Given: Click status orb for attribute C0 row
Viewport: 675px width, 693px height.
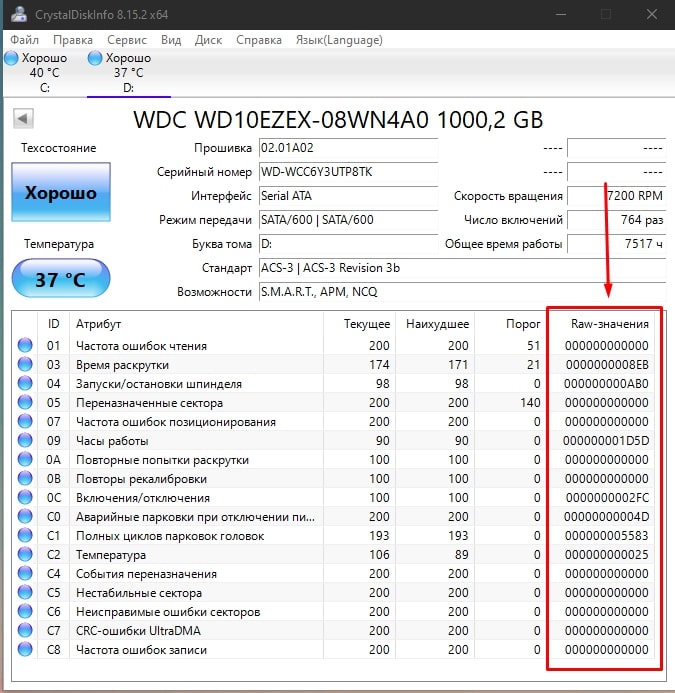Looking at the screenshot, I should (x=25, y=516).
